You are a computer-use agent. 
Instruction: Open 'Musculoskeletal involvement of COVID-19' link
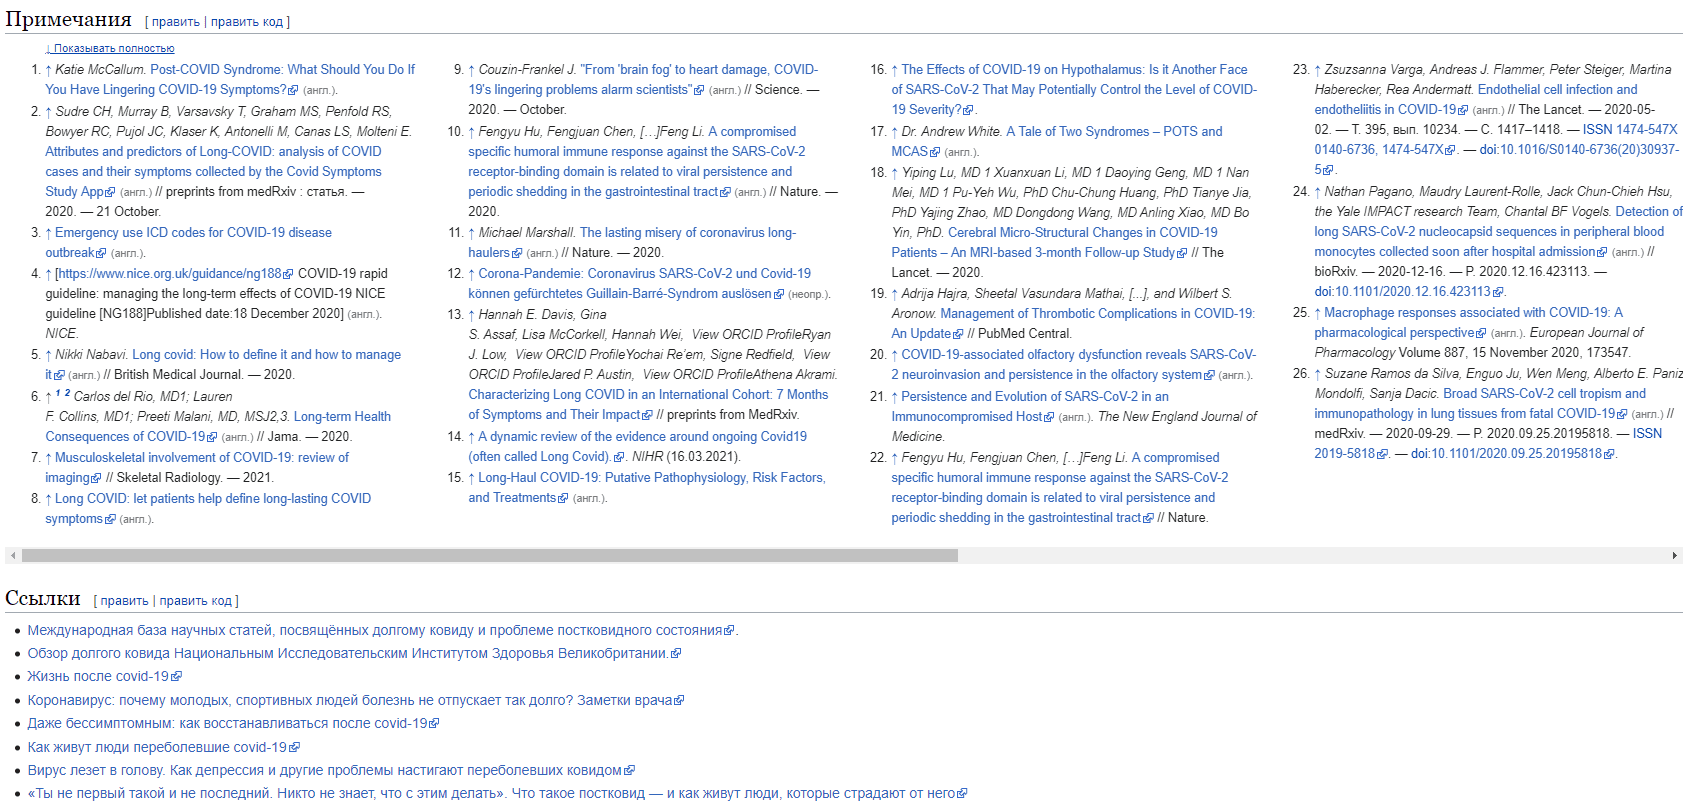tap(197, 468)
